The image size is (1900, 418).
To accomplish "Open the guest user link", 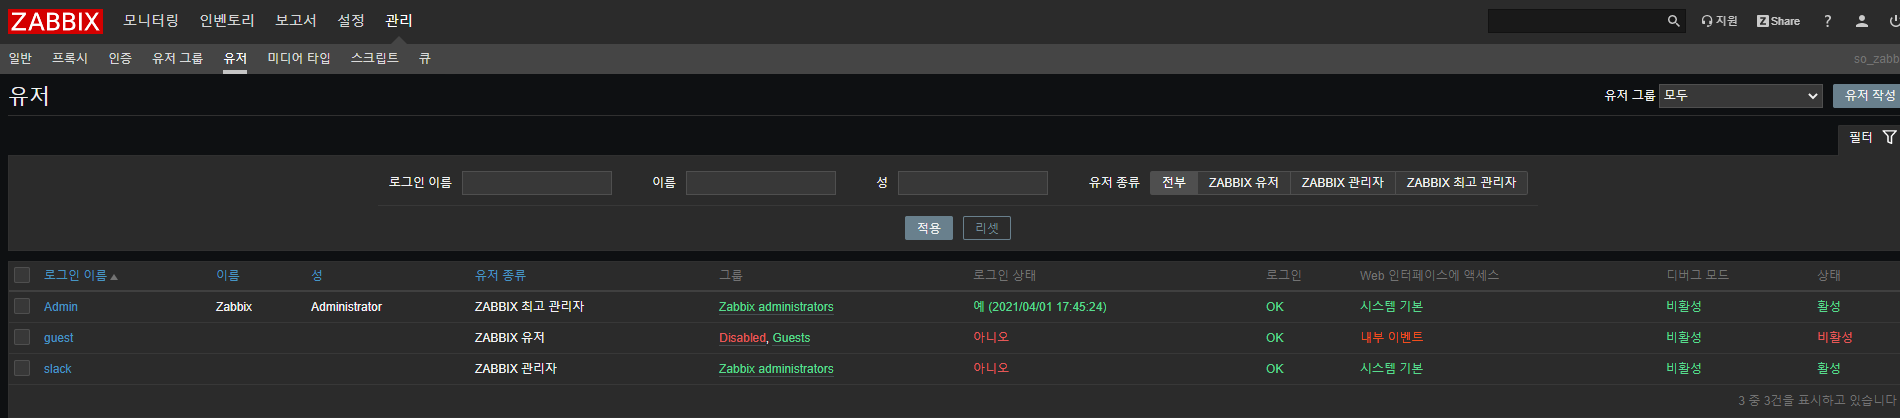I will tap(59, 338).
